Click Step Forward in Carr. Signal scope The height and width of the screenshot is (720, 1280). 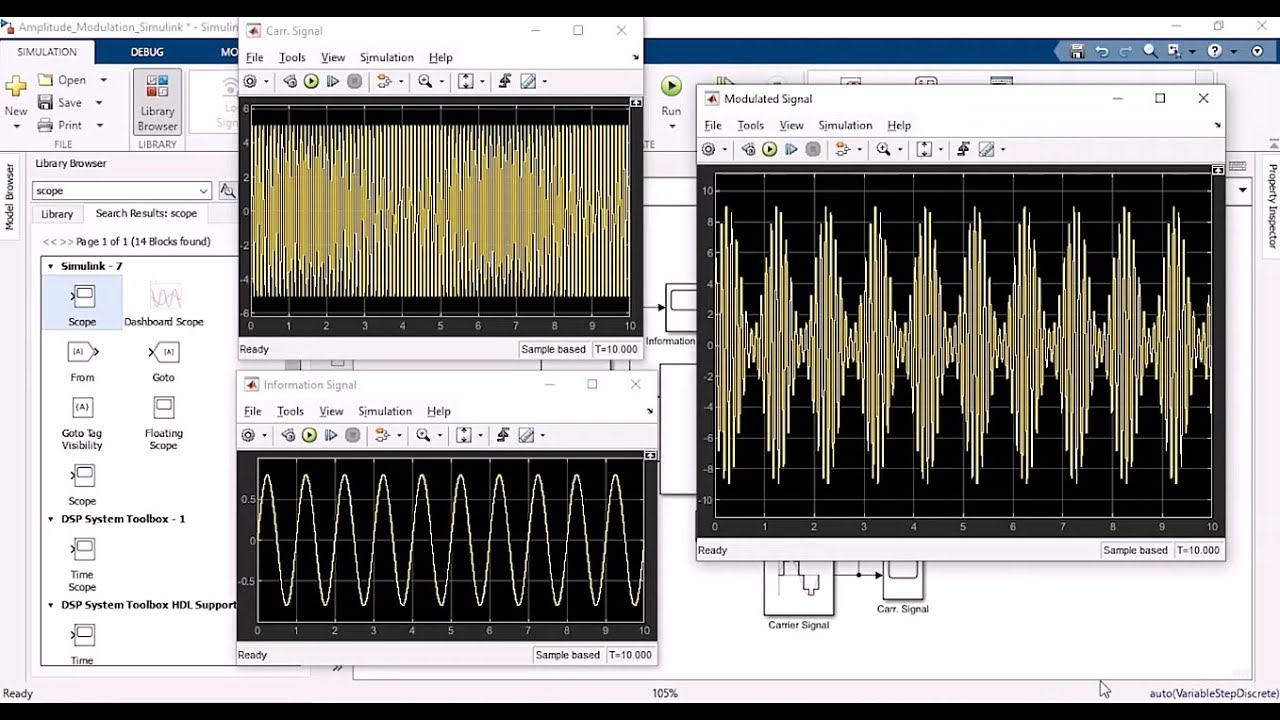333,82
